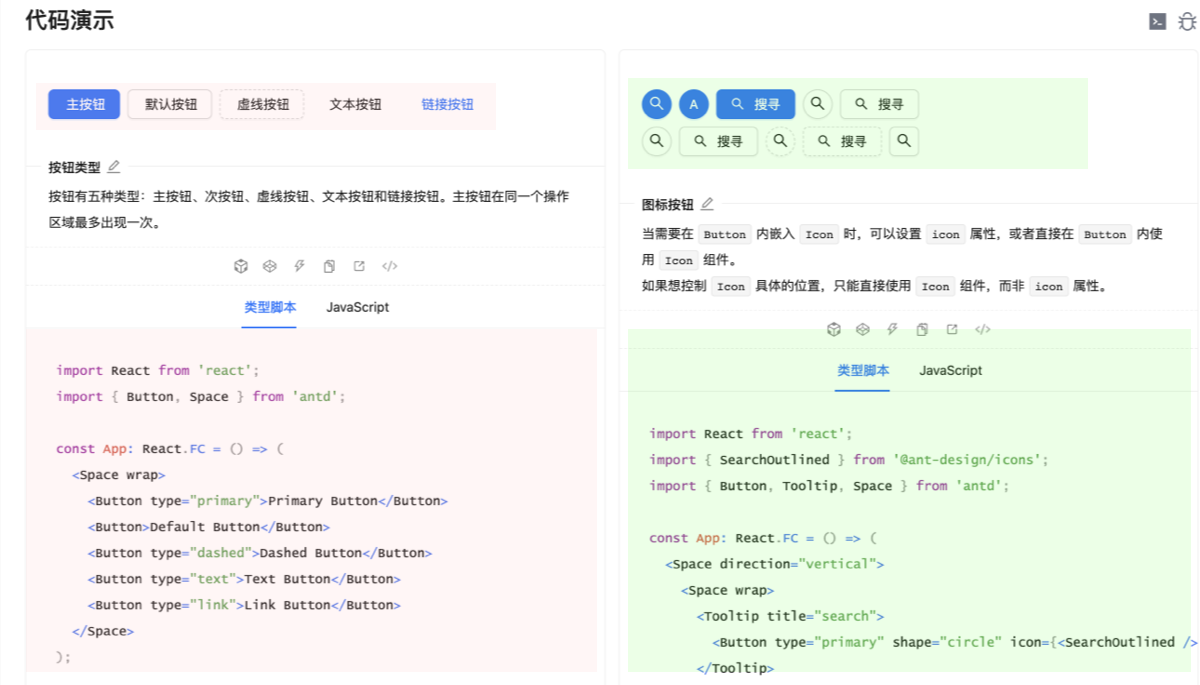The height and width of the screenshot is (685, 1200).
Task: Click the 链接按钮 link button
Action: click(447, 104)
